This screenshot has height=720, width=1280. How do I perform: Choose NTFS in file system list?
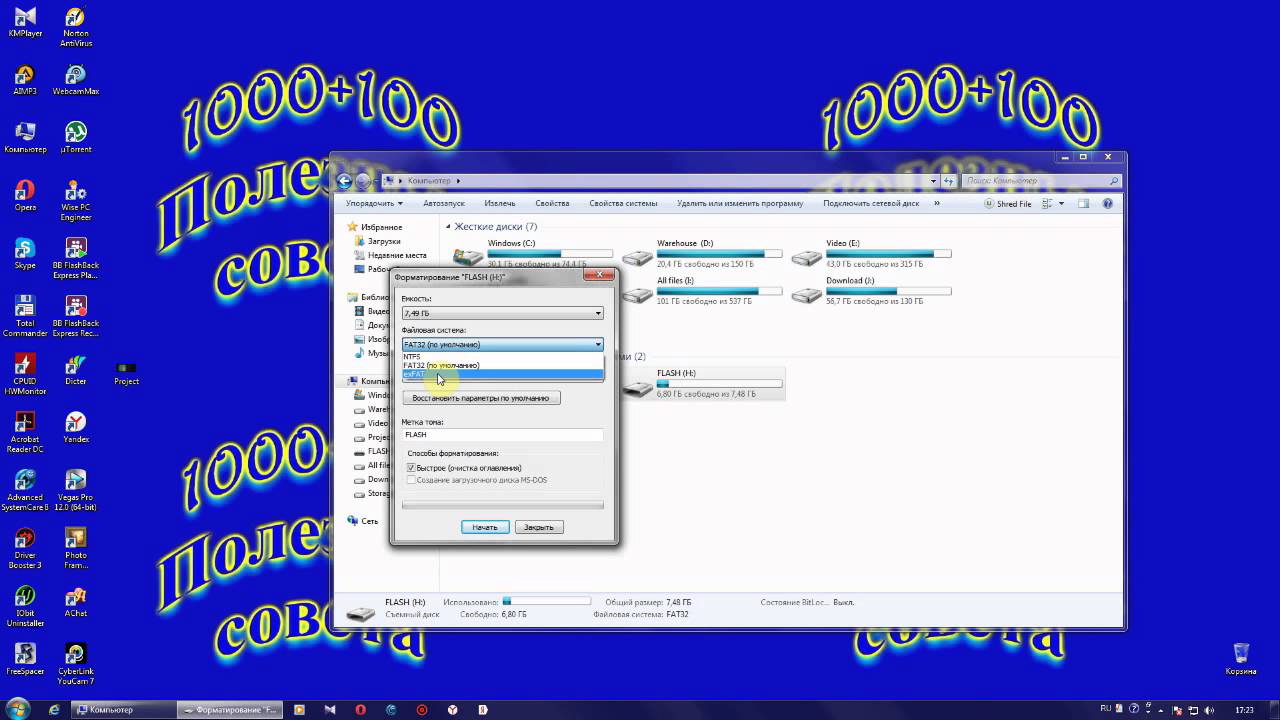click(503, 356)
